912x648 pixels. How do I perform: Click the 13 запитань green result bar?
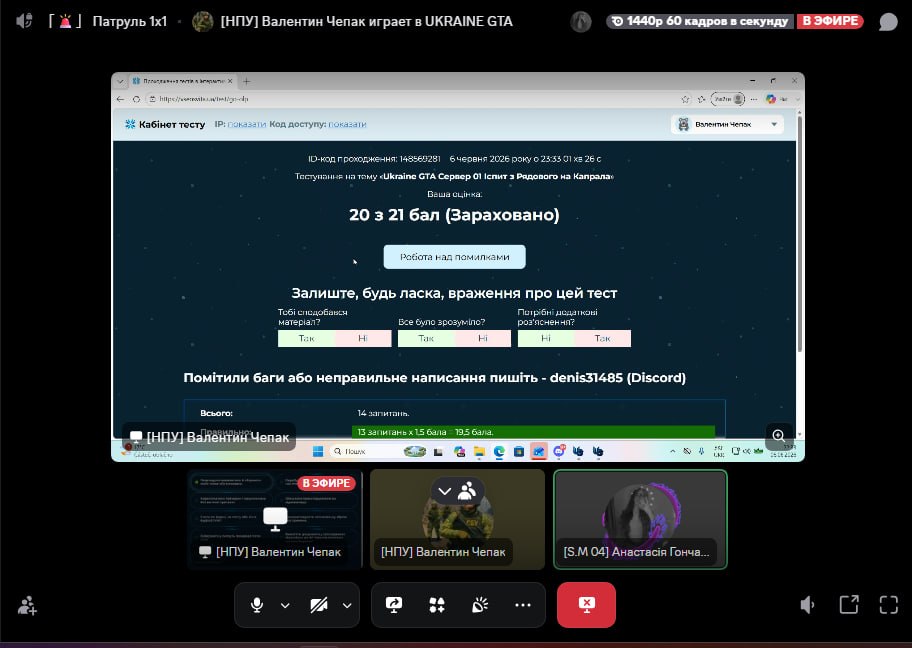pyautogui.click(x=533, y=432)
